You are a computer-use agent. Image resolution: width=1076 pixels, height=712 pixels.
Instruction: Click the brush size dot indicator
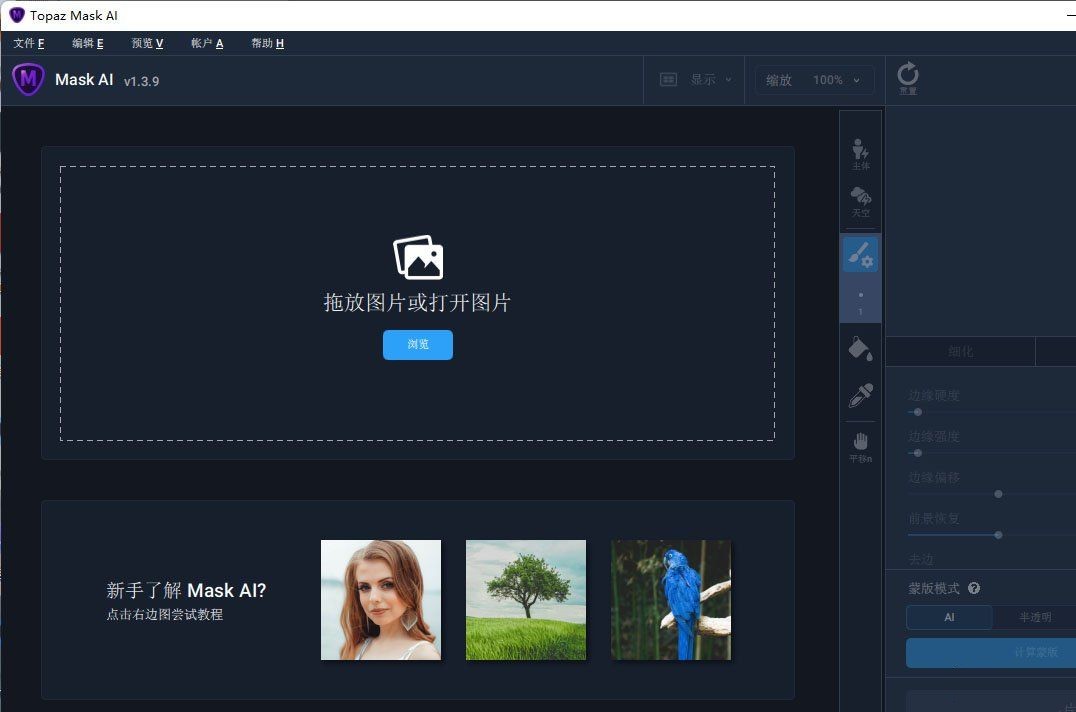coord(861,295)
